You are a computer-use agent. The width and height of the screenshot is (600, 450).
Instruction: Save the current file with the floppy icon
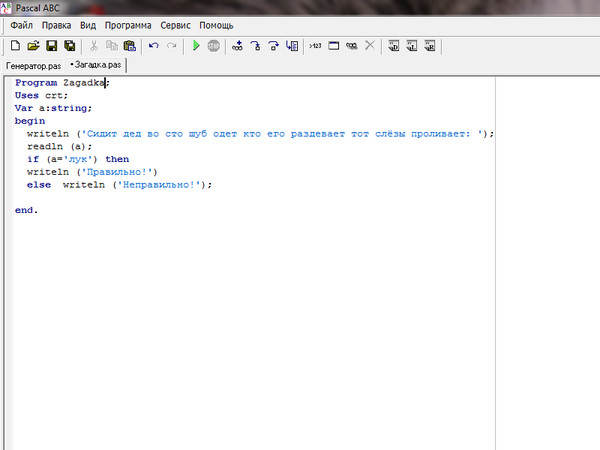(x=52, y=46)
